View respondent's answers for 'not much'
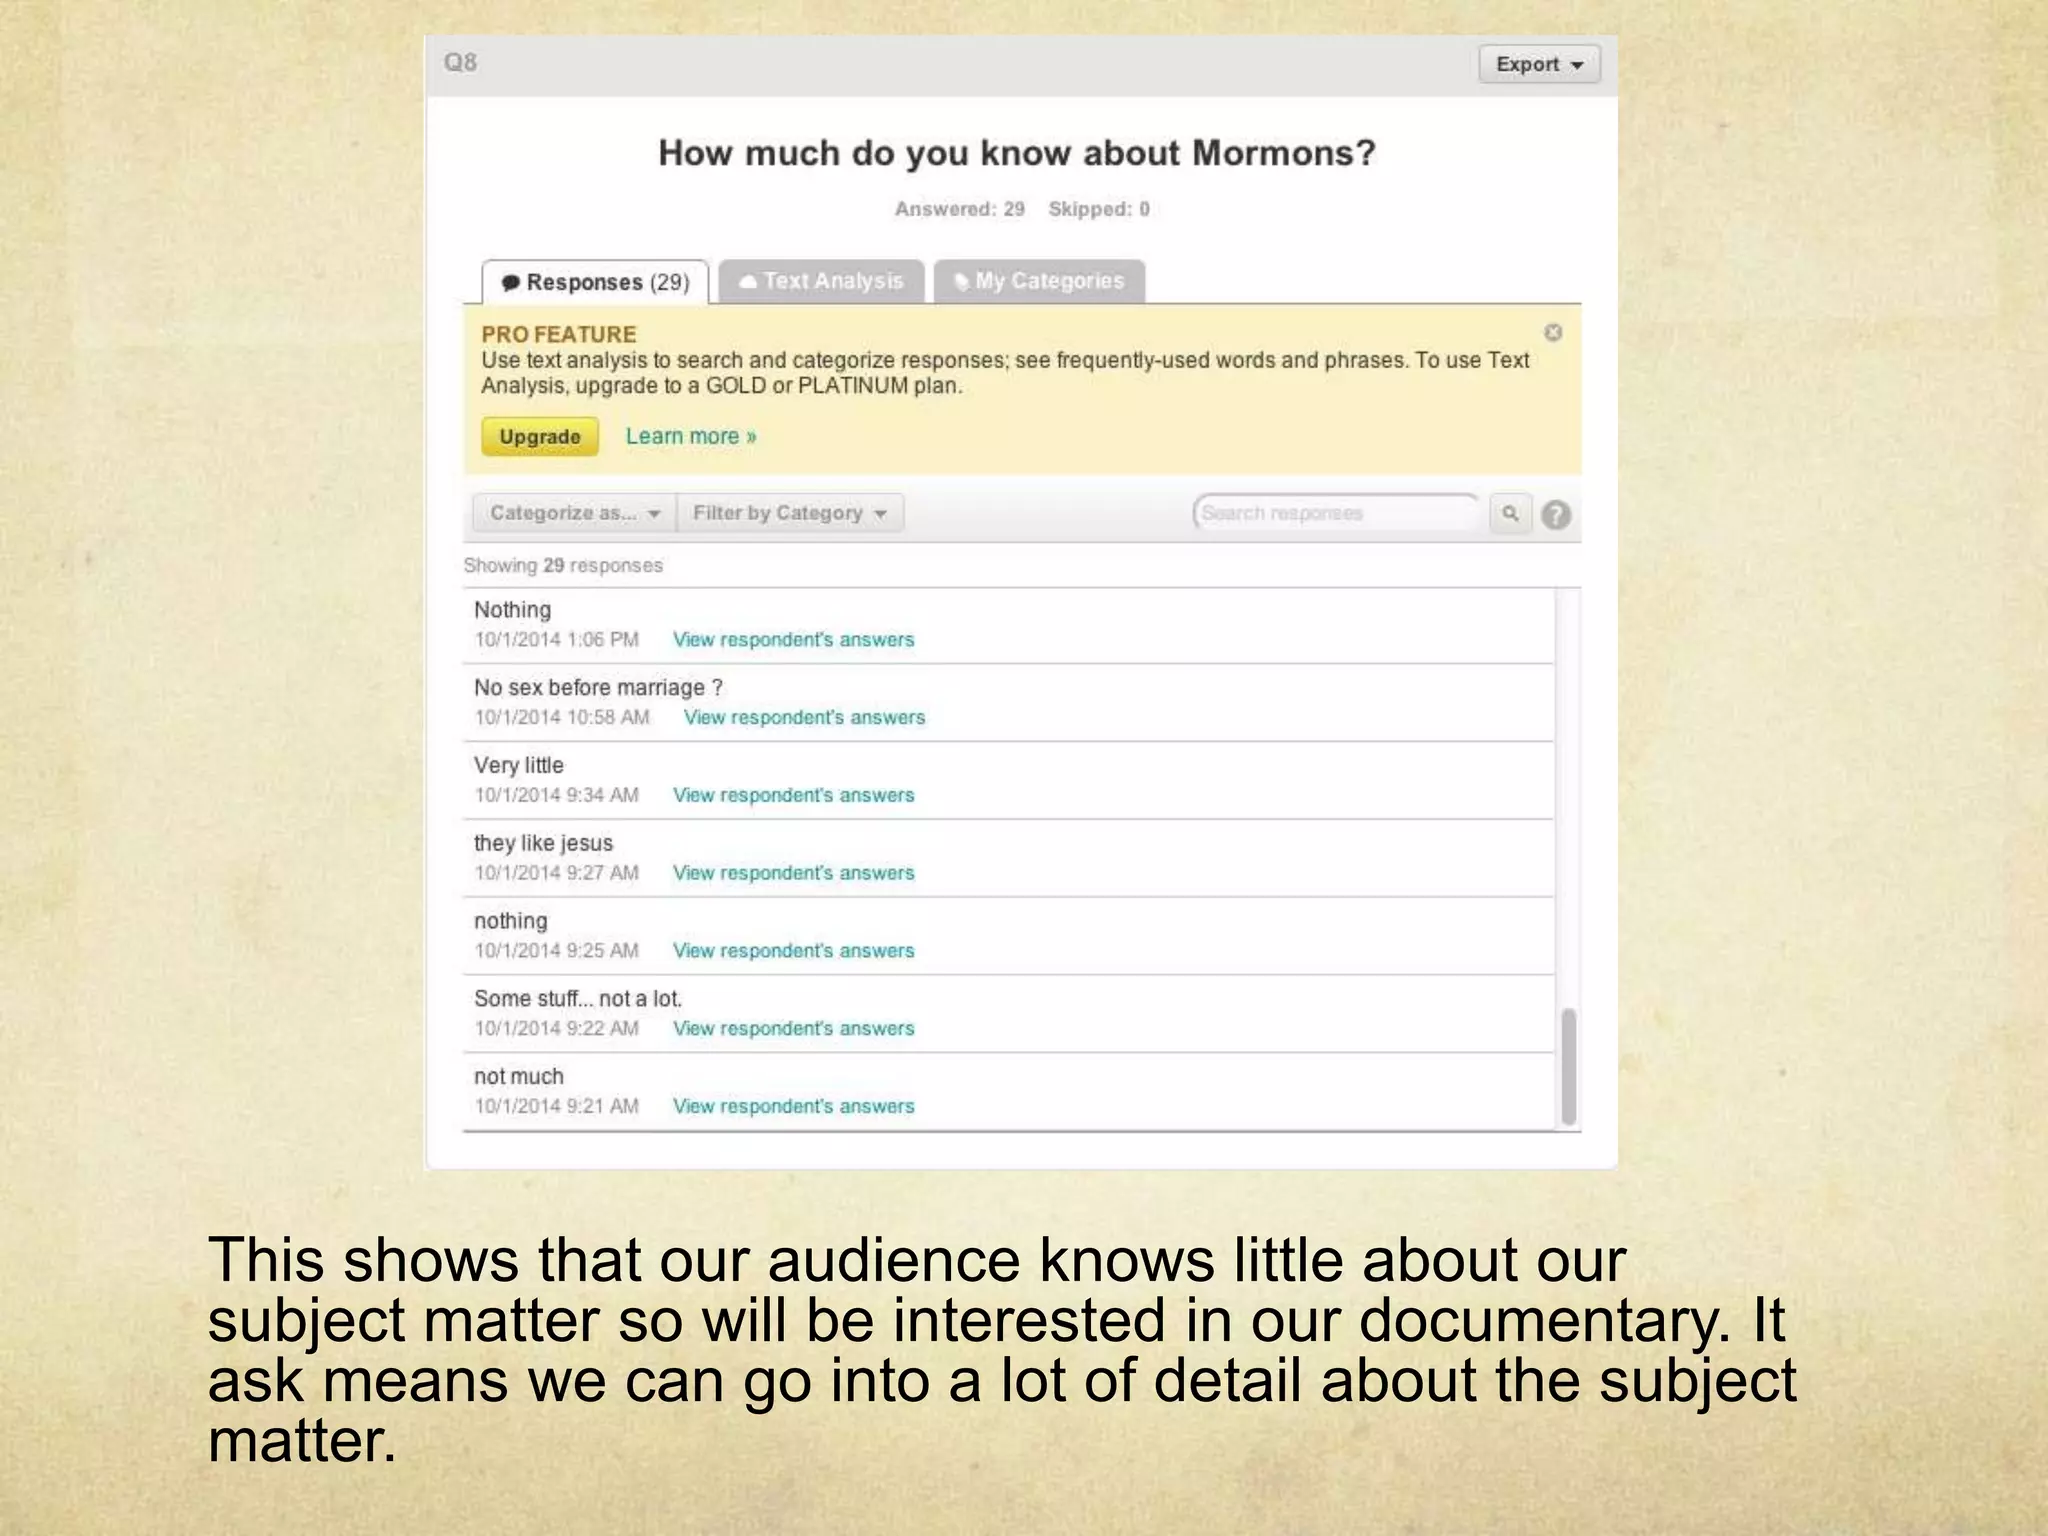The width and height of the screenshot is (2048, 1536). pos(794,1107)
